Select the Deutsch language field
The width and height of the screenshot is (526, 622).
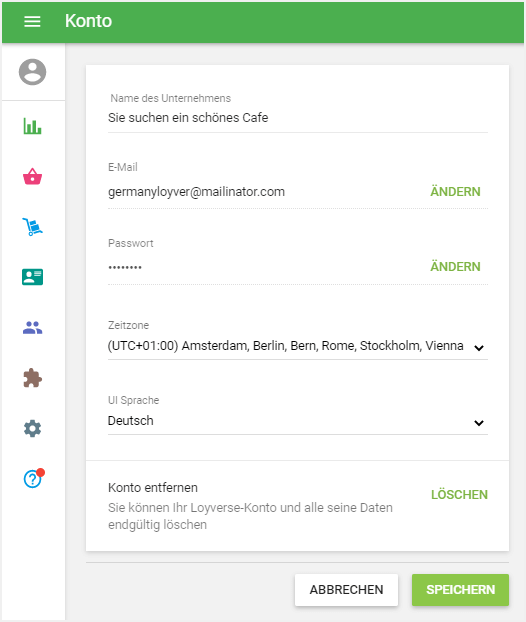point(298,421)
